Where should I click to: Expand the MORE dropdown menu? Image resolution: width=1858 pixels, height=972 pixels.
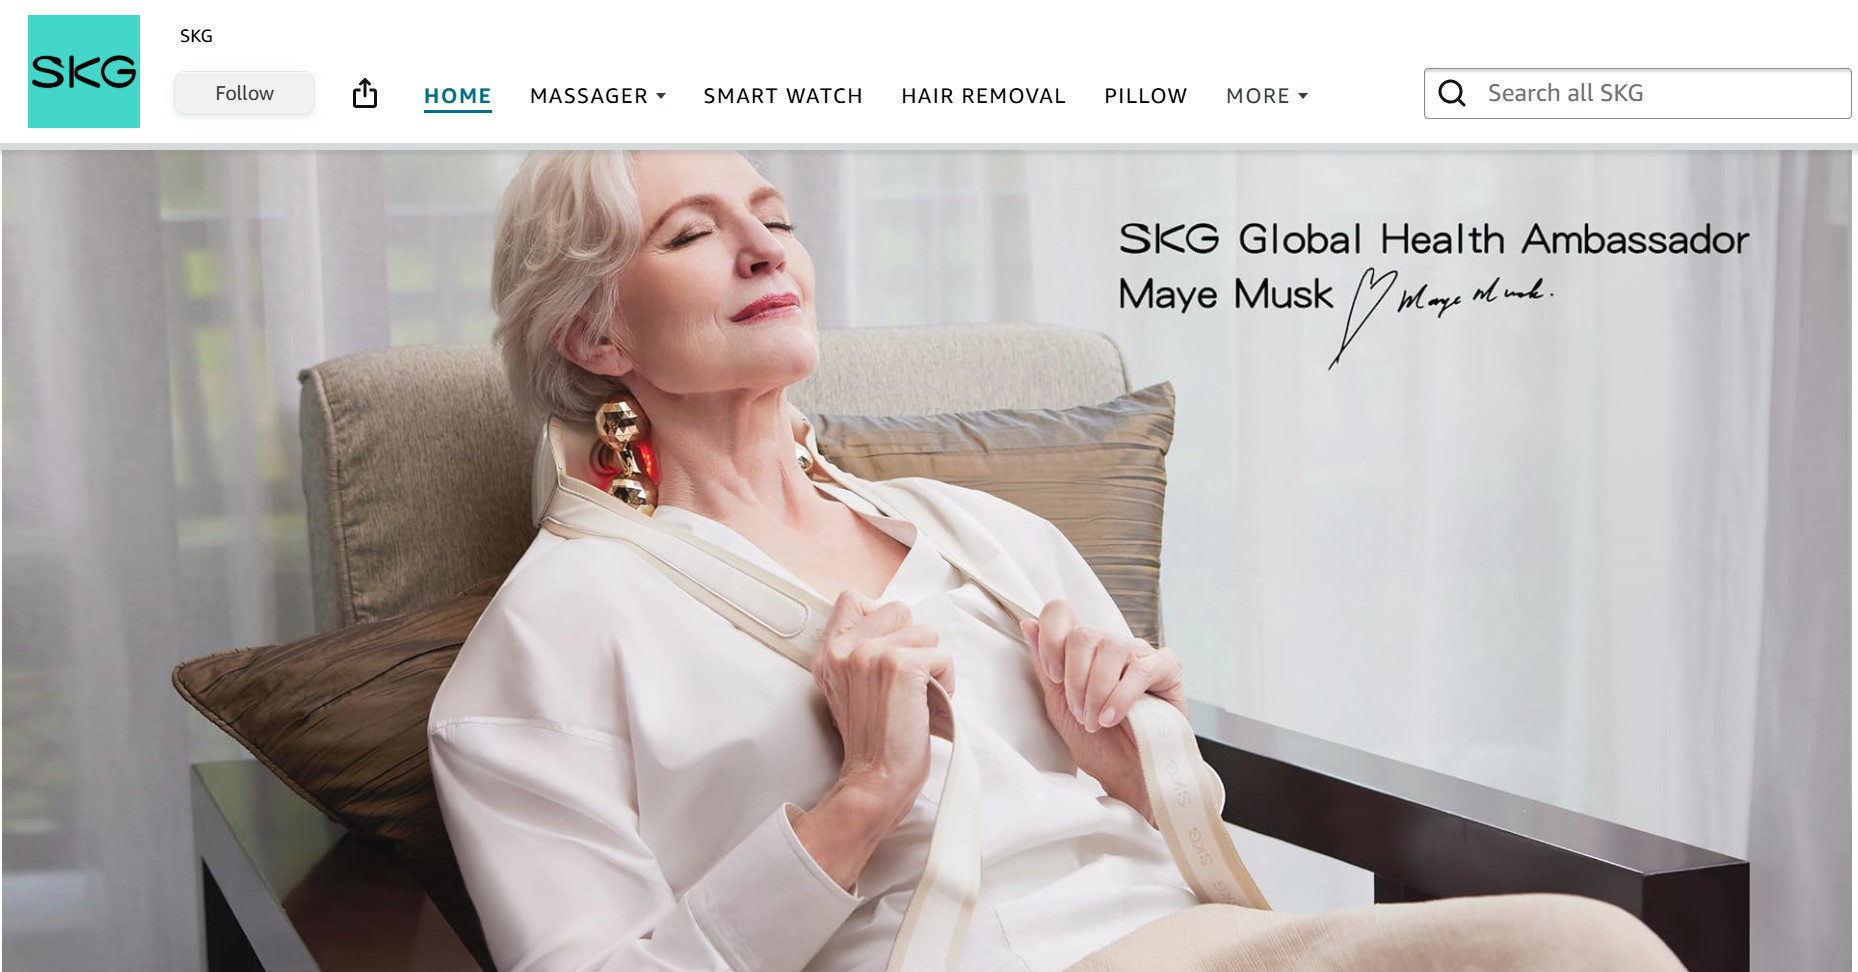pyautogui.click(x=1267, y=96)
